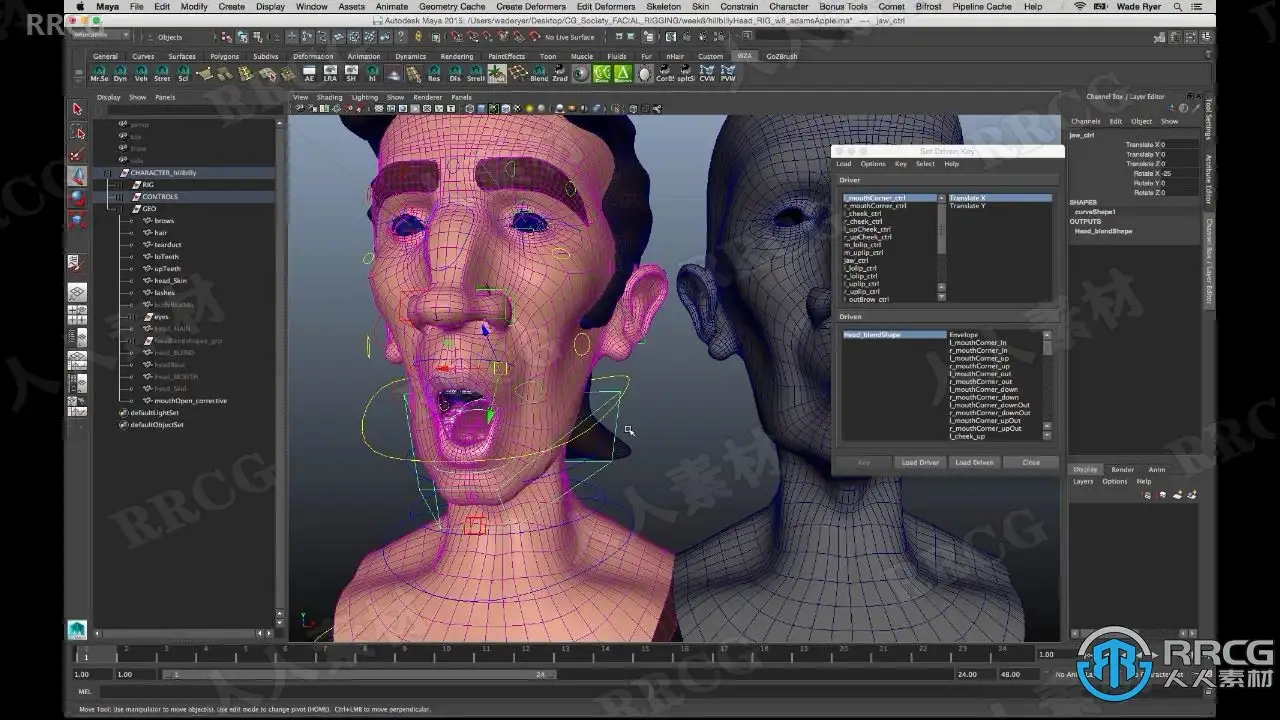This screenshot has height=720, width=1280.
Task: Pick the Paint Selection tool
Action: [77, 154]
